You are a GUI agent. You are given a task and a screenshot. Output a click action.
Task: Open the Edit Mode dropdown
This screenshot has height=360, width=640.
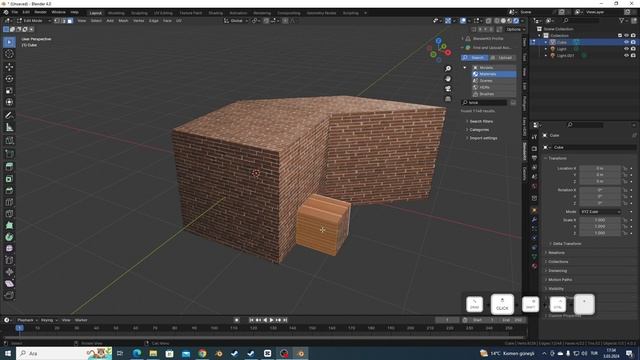pos(33,20)
